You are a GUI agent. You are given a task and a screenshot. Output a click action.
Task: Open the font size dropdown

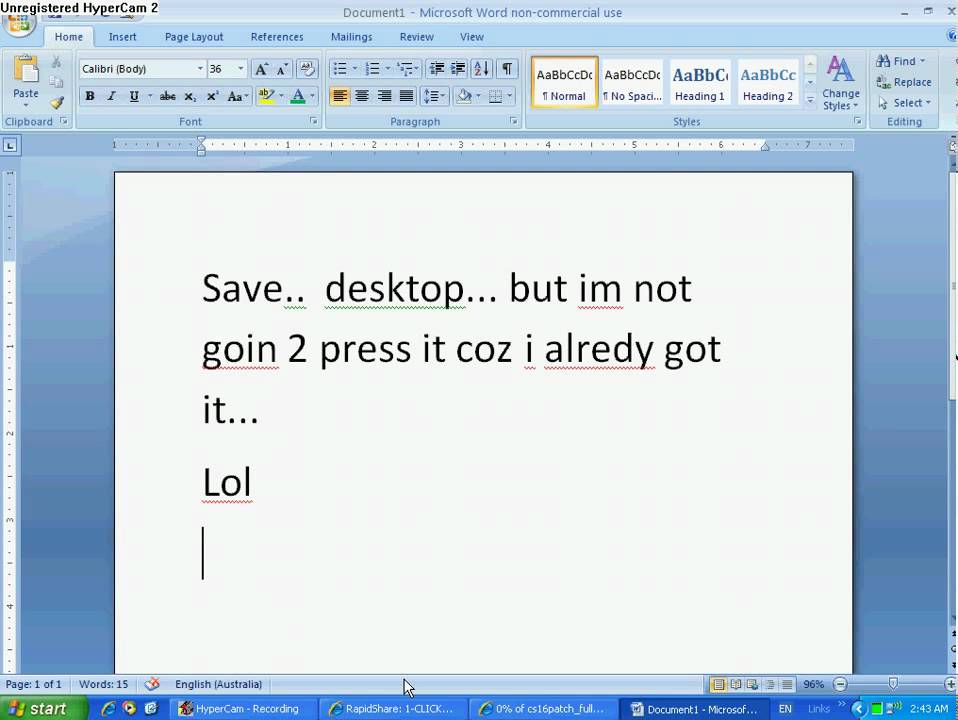click(x=241, y=69)
